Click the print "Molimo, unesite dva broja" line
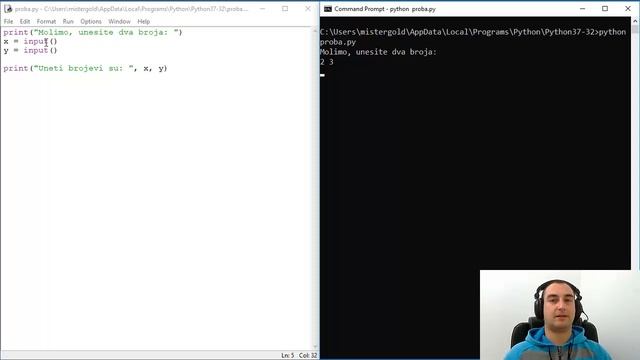The height and width of the screenshot is (360, 640). click(93, 32)
